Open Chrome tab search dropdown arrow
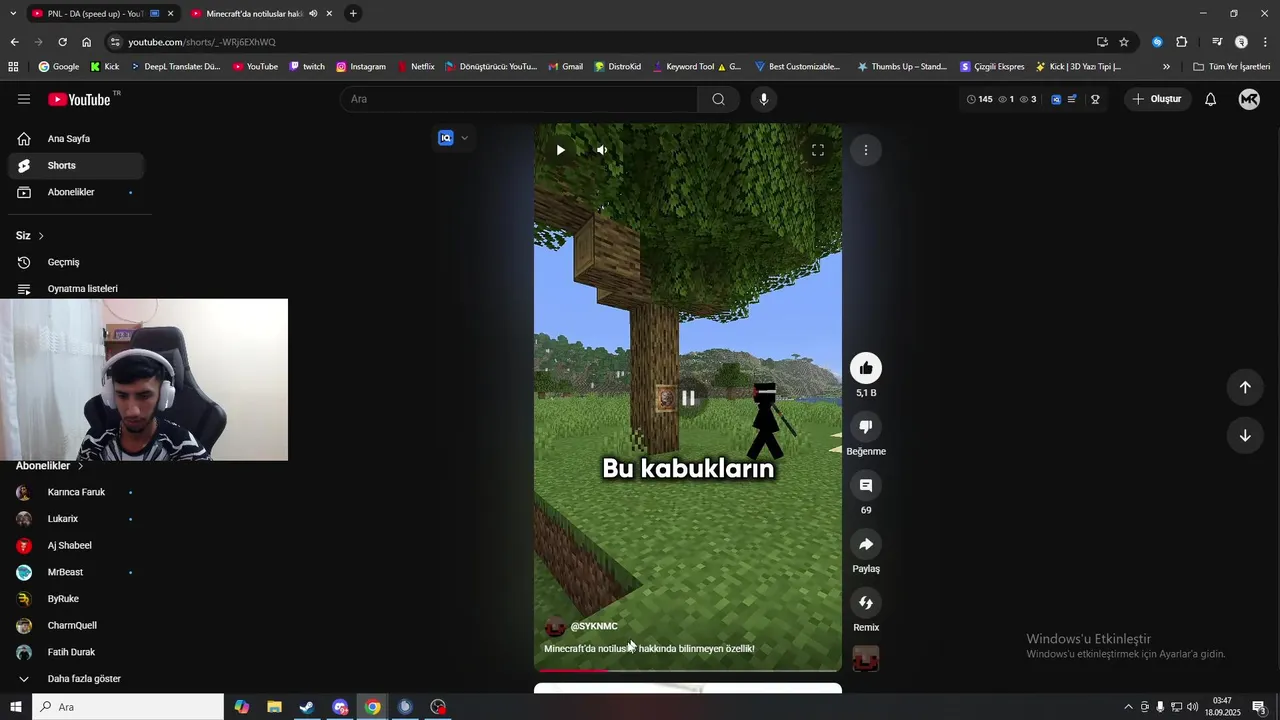The image size is (1280, 720). click(x=13, y=14)
